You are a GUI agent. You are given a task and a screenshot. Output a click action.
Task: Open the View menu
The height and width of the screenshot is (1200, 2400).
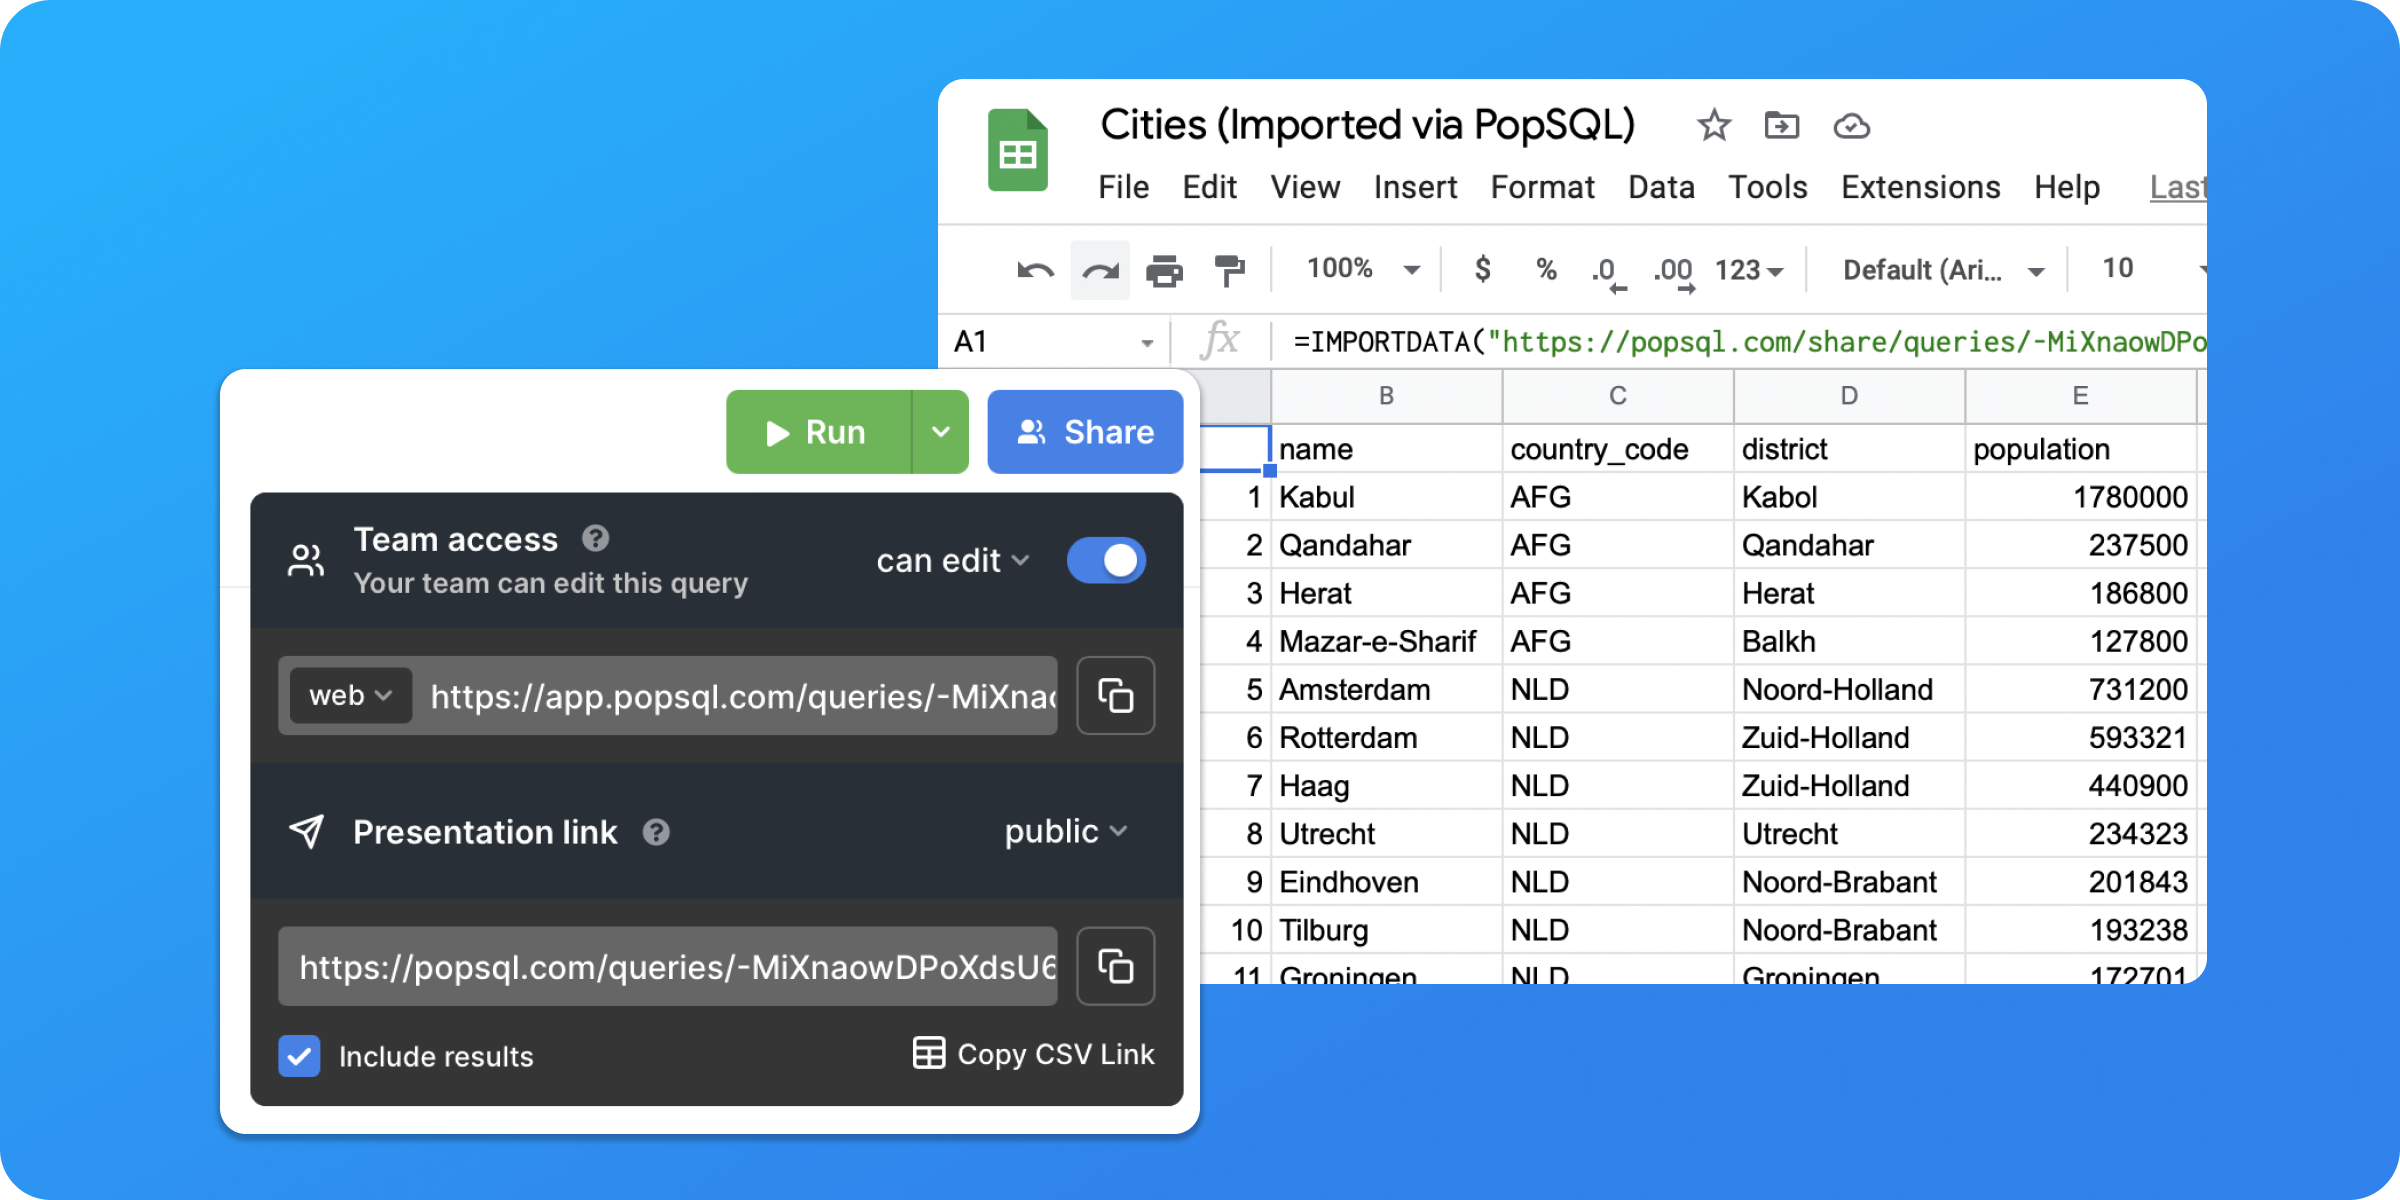click(x=1305, y=187)
